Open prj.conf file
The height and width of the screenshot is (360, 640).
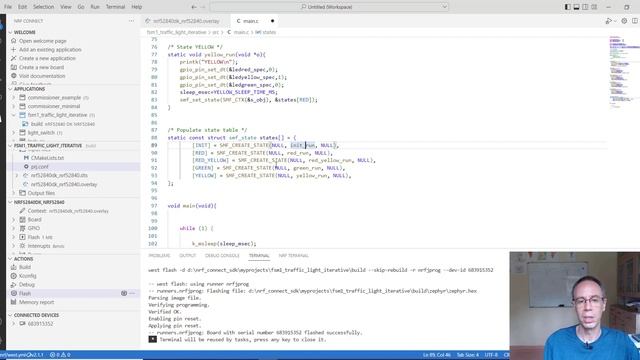(x=40, y=167)
